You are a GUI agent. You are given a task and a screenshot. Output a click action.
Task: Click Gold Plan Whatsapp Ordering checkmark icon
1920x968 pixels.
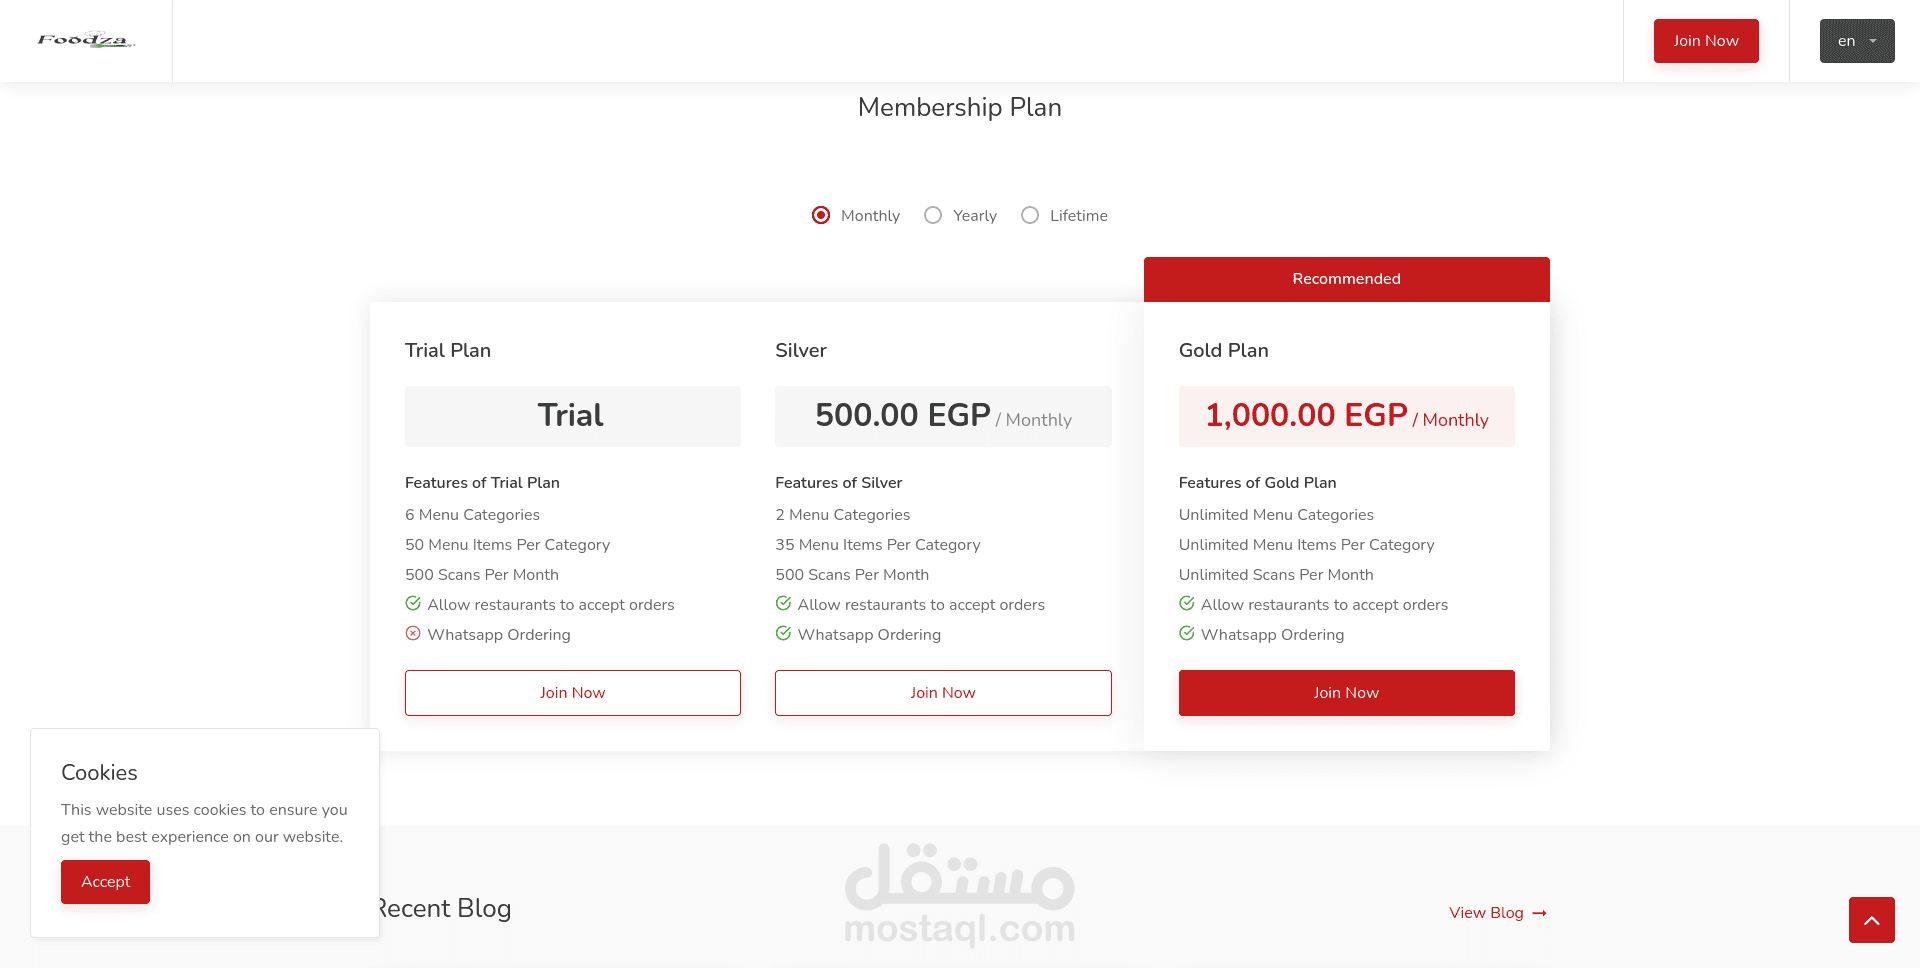point(1187,633)
